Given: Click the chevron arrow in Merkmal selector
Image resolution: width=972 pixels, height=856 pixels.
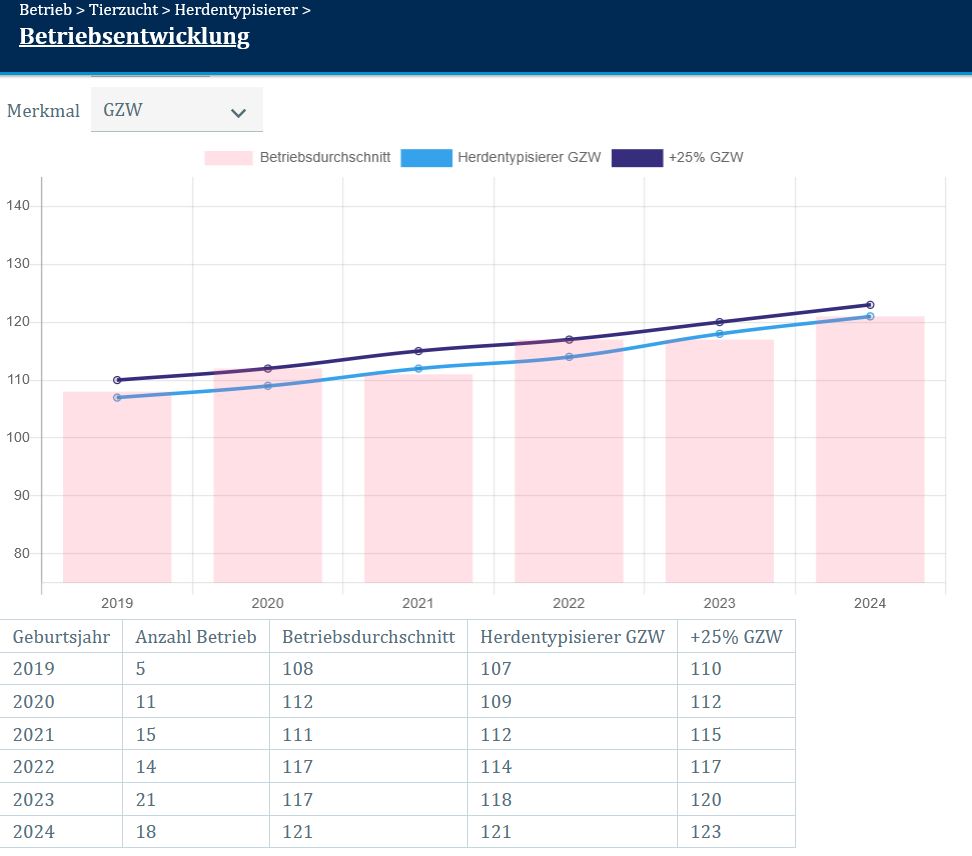Looking at the screenshot, I should pos(238,113).
